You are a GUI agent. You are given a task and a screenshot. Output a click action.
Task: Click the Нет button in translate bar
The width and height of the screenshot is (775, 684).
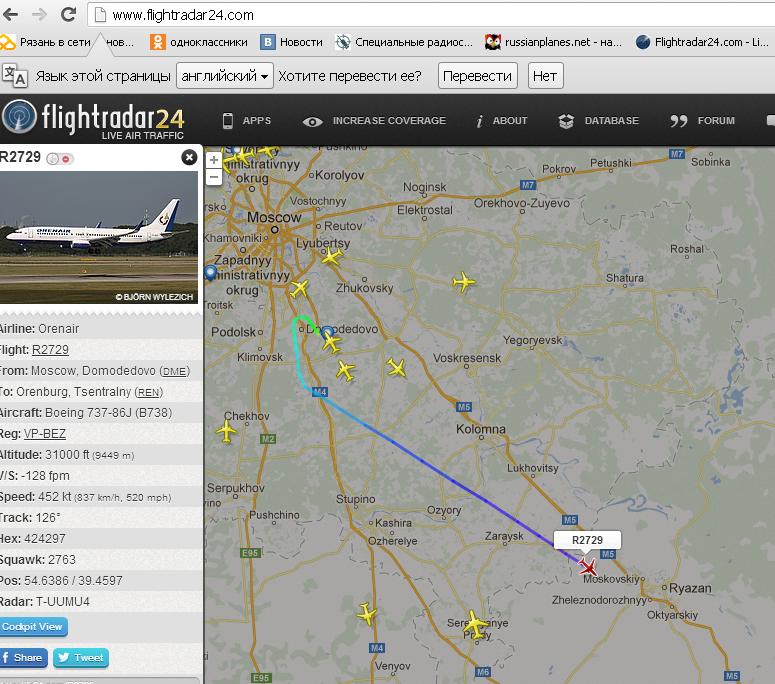(x=545, y=76)
